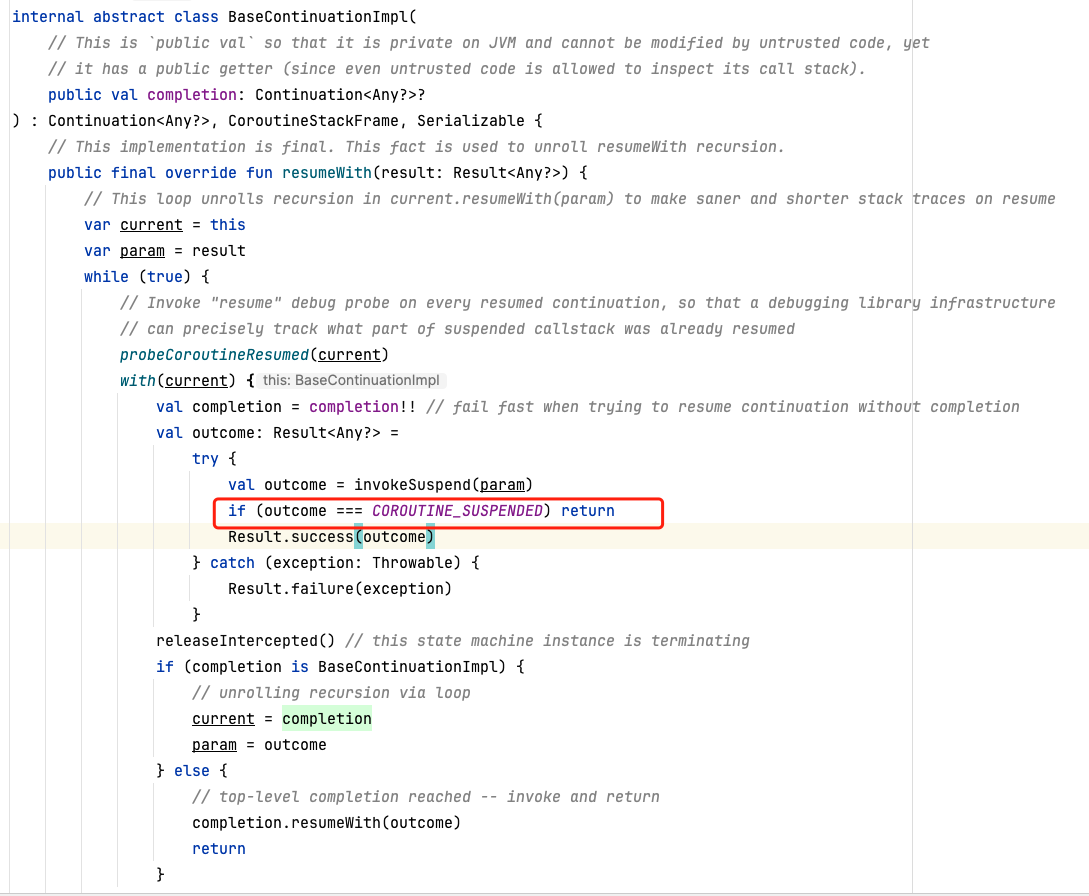Click the COROUTINE_SUSPENDED constant
The height and width of the screenshot is (896, 1089).
(457, 511)
